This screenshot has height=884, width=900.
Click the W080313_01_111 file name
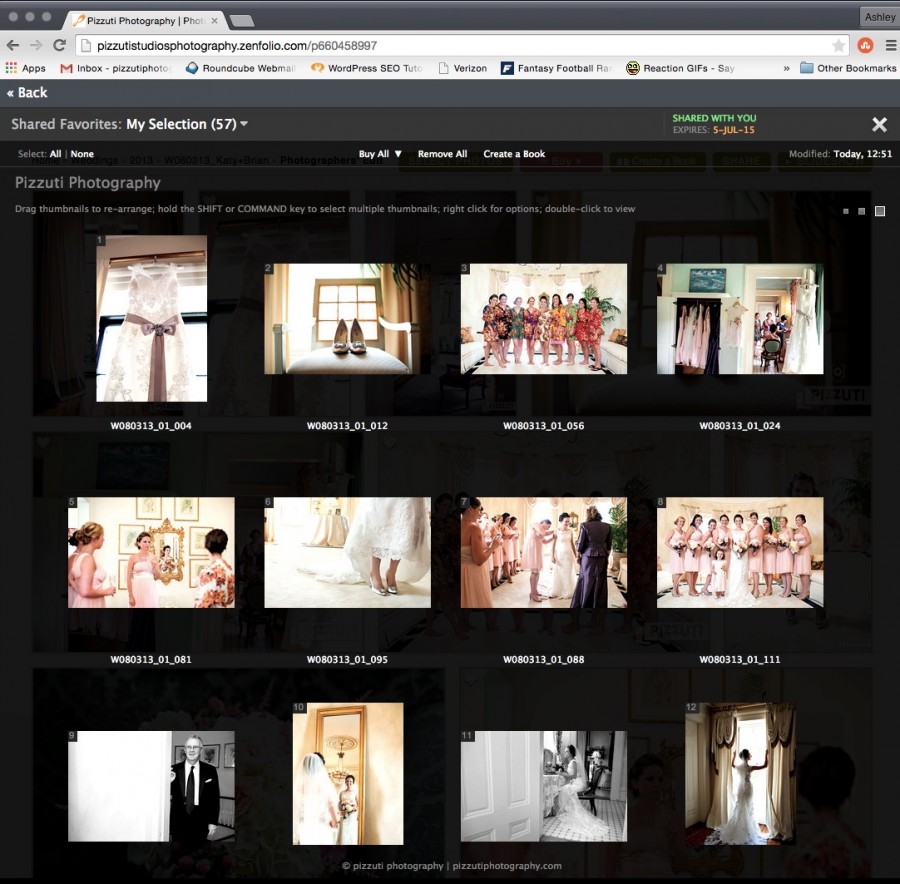[x=740, y=660]
